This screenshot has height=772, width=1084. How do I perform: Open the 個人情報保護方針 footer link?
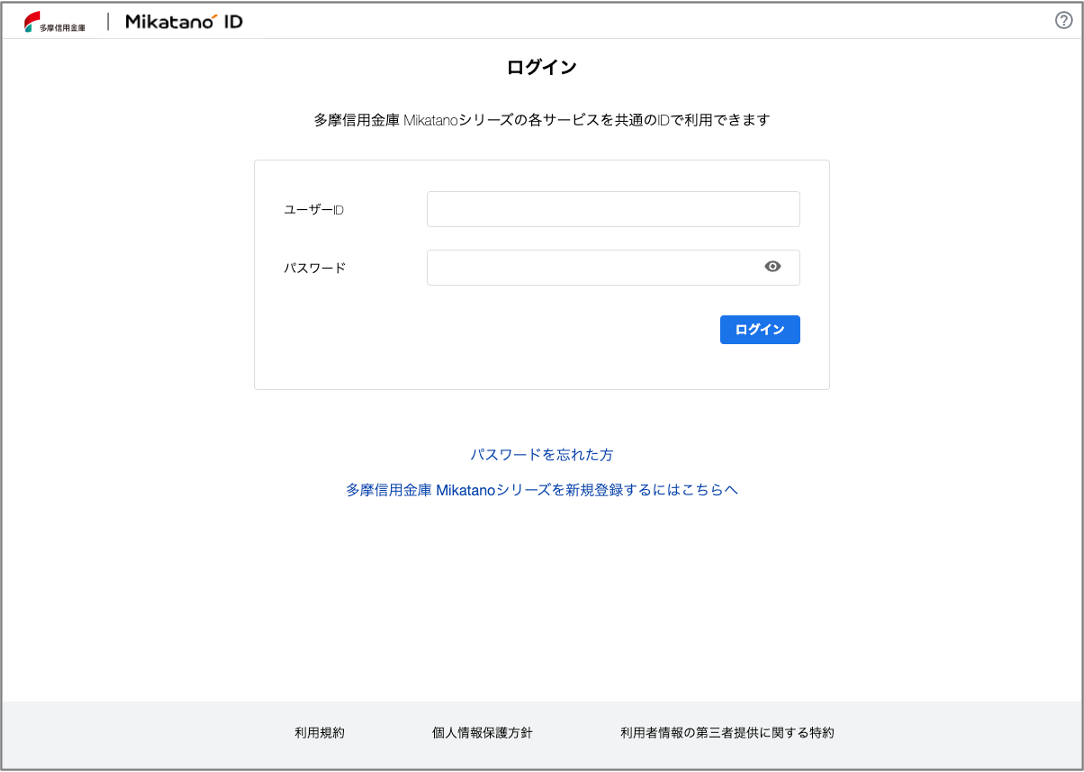pyautogui.click(x=483, y=733)
